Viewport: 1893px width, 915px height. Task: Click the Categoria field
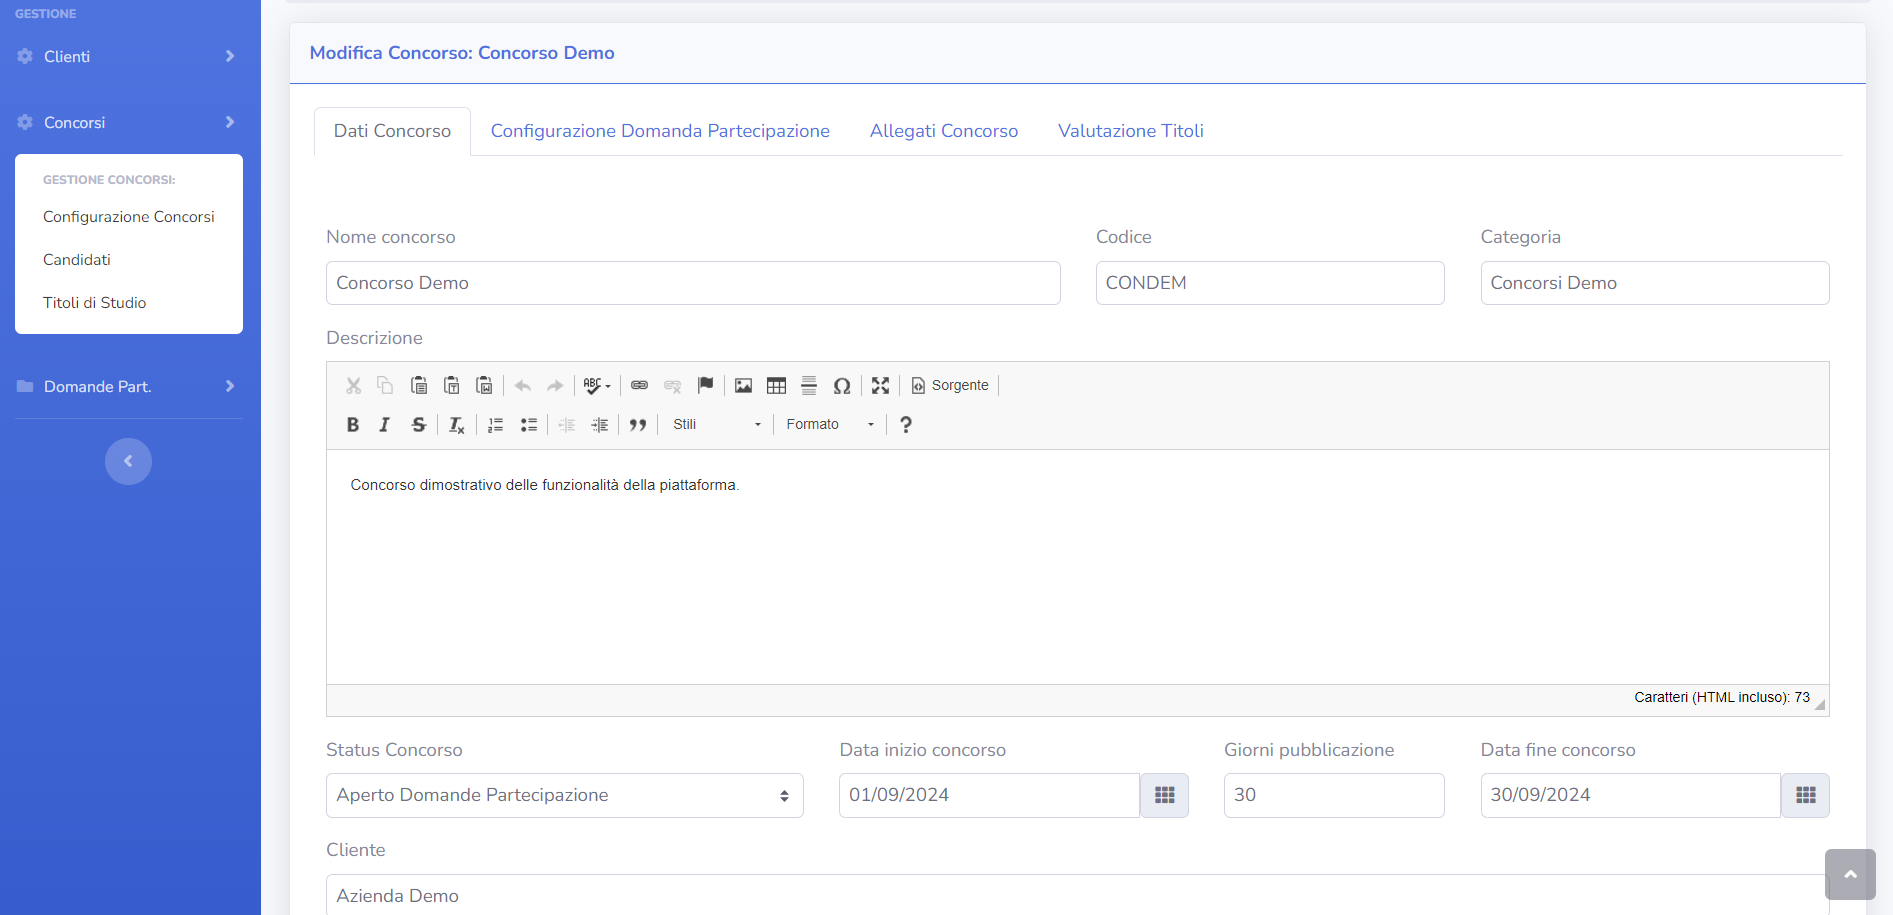[x=1655, y=283]
